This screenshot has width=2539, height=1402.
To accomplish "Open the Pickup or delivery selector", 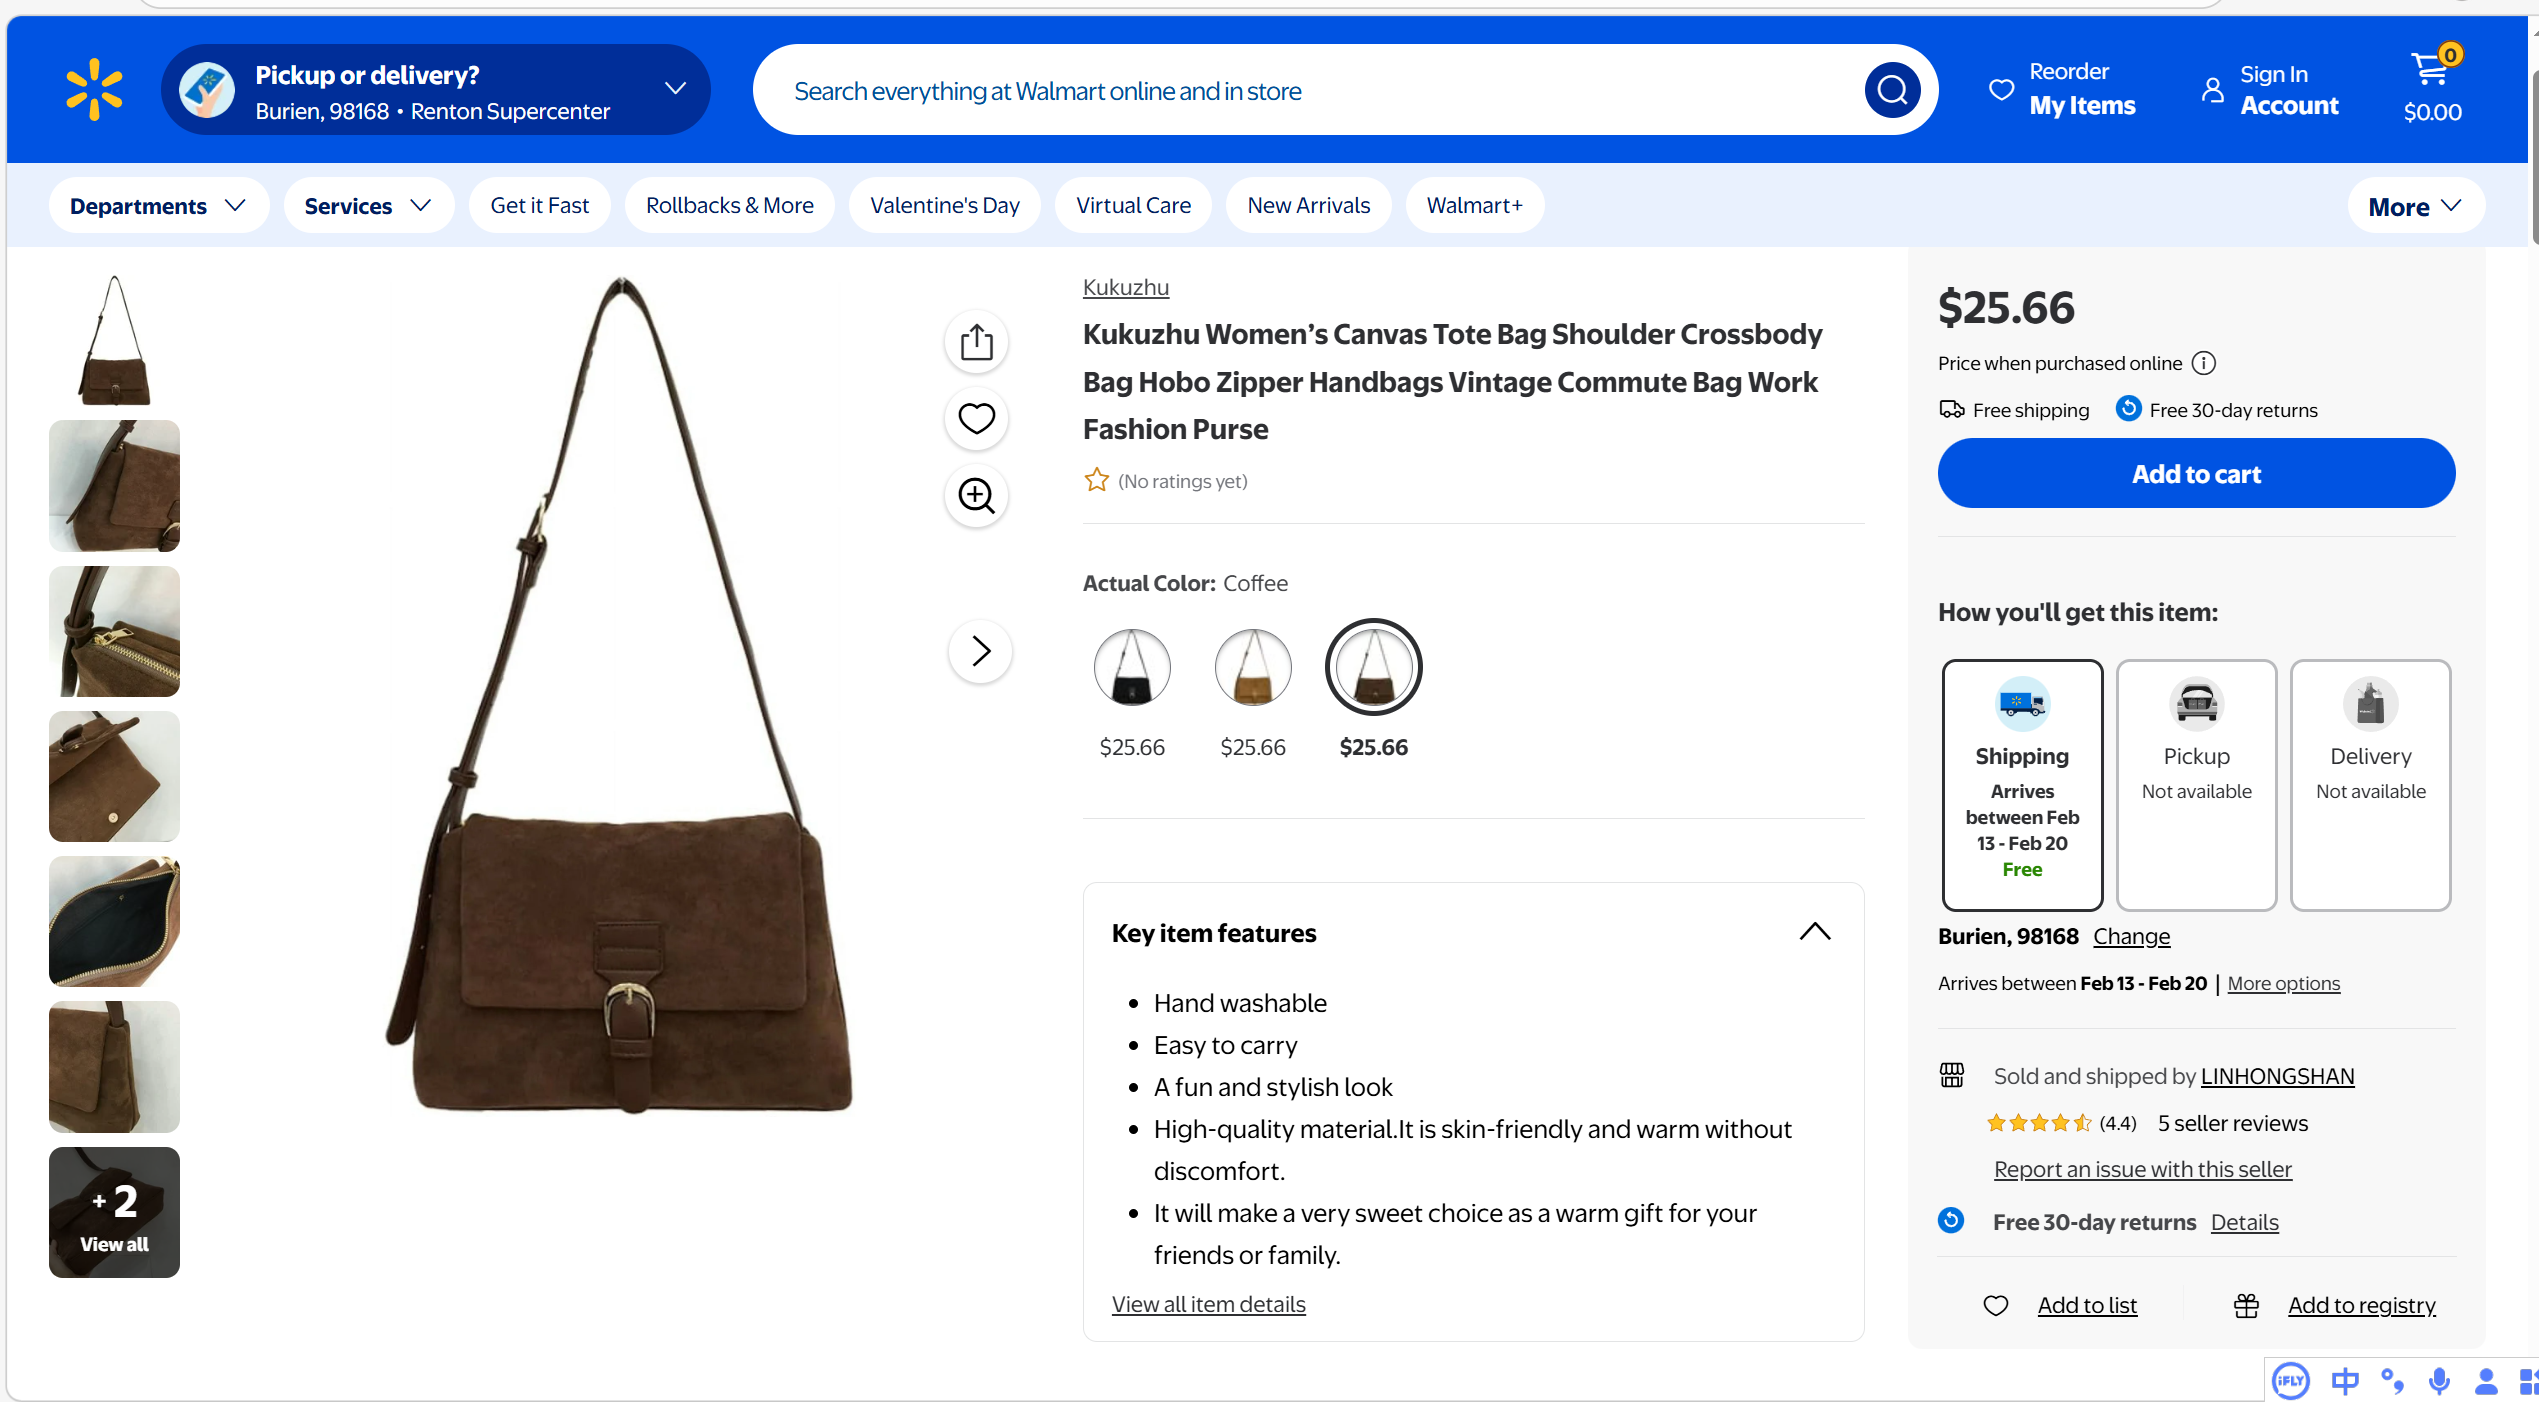I will coord(436,90).
